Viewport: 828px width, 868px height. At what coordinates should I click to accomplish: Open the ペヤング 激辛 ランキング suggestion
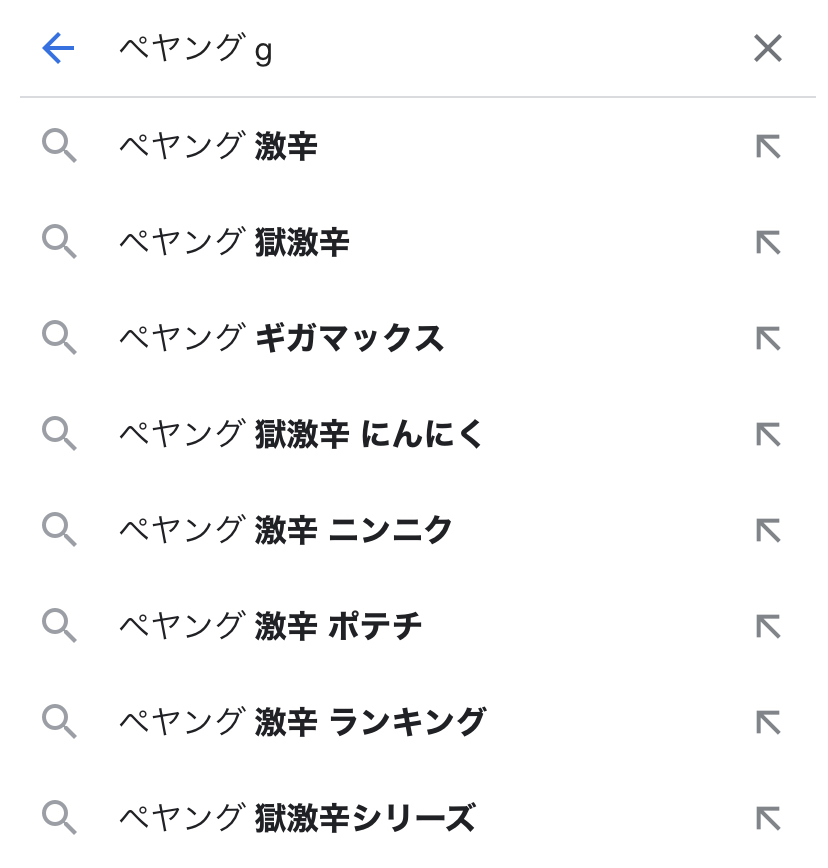pyautogui.click(x=302, y=721)
